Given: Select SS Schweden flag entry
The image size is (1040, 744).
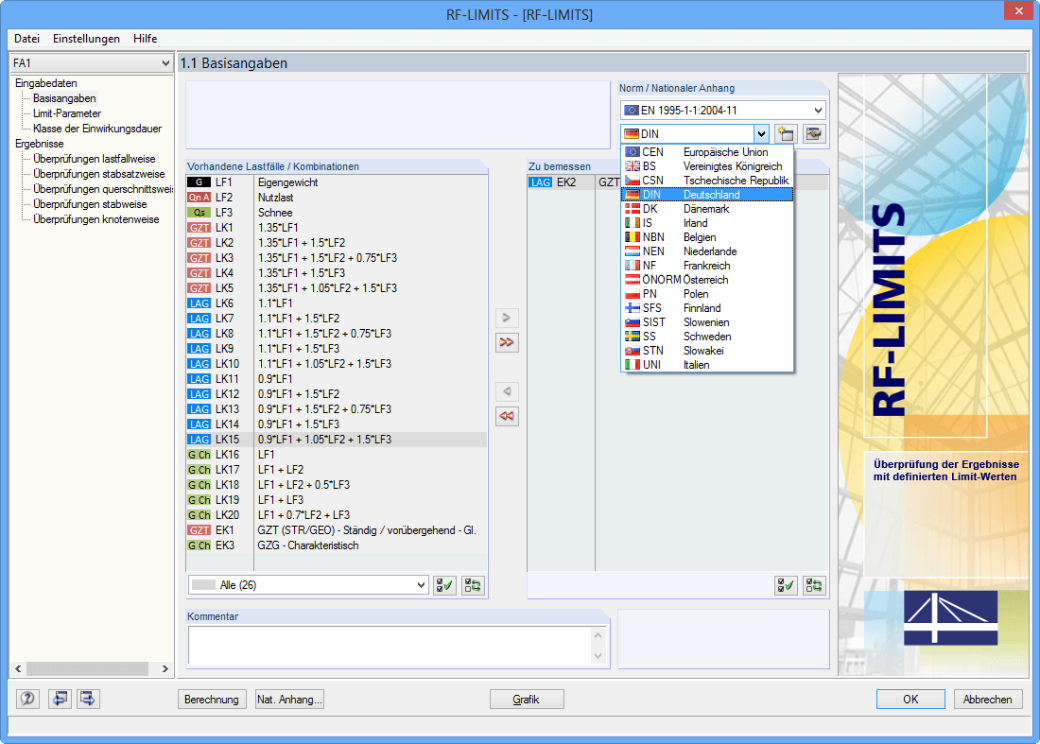Looking at the screenshot, I should pos(707,336).
